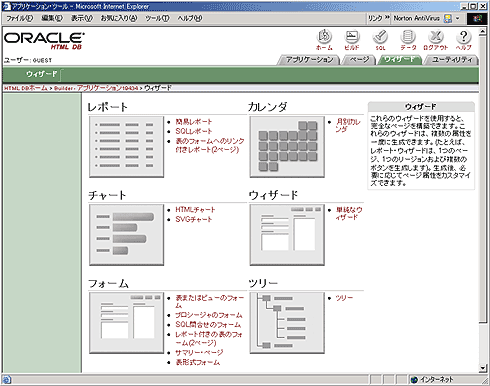Click HTML DBホーム breadcrumb link
The width and height of the screenshot is (490, 386).
point(25,88)
